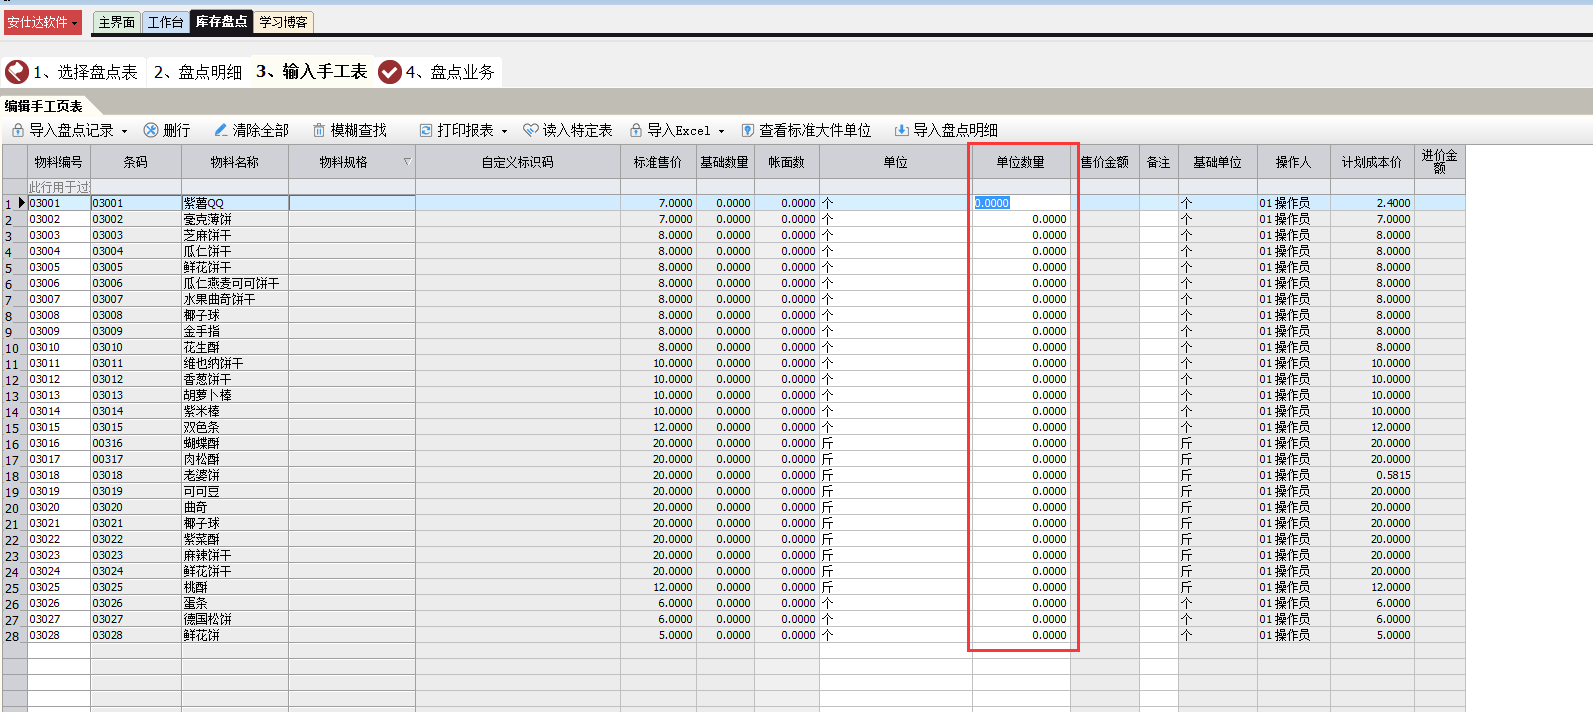Image resolution: width=1593 pixels, height=712 pixels.
Task: Click the 删行 delete row icon
Action: (x=151, y=130)
